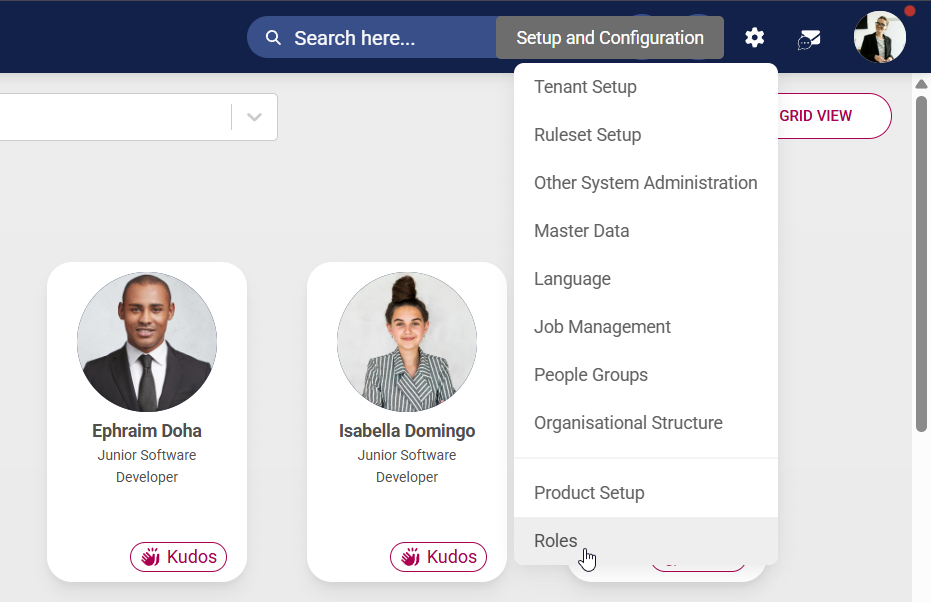Click the Kudos hand icon for Isabella Domingo

point(411,557)
